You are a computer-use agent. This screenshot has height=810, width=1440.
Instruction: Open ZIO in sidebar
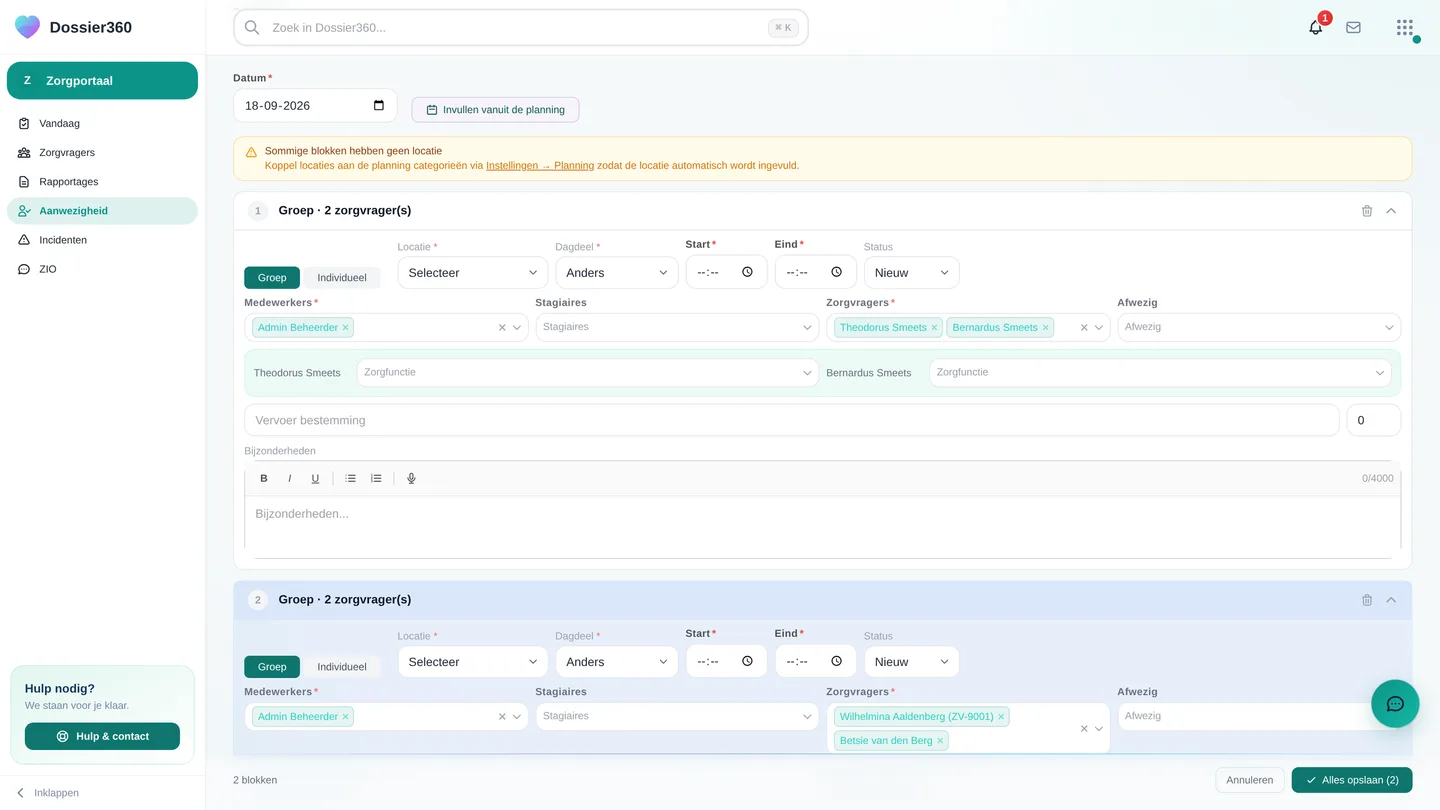(102, 269)
